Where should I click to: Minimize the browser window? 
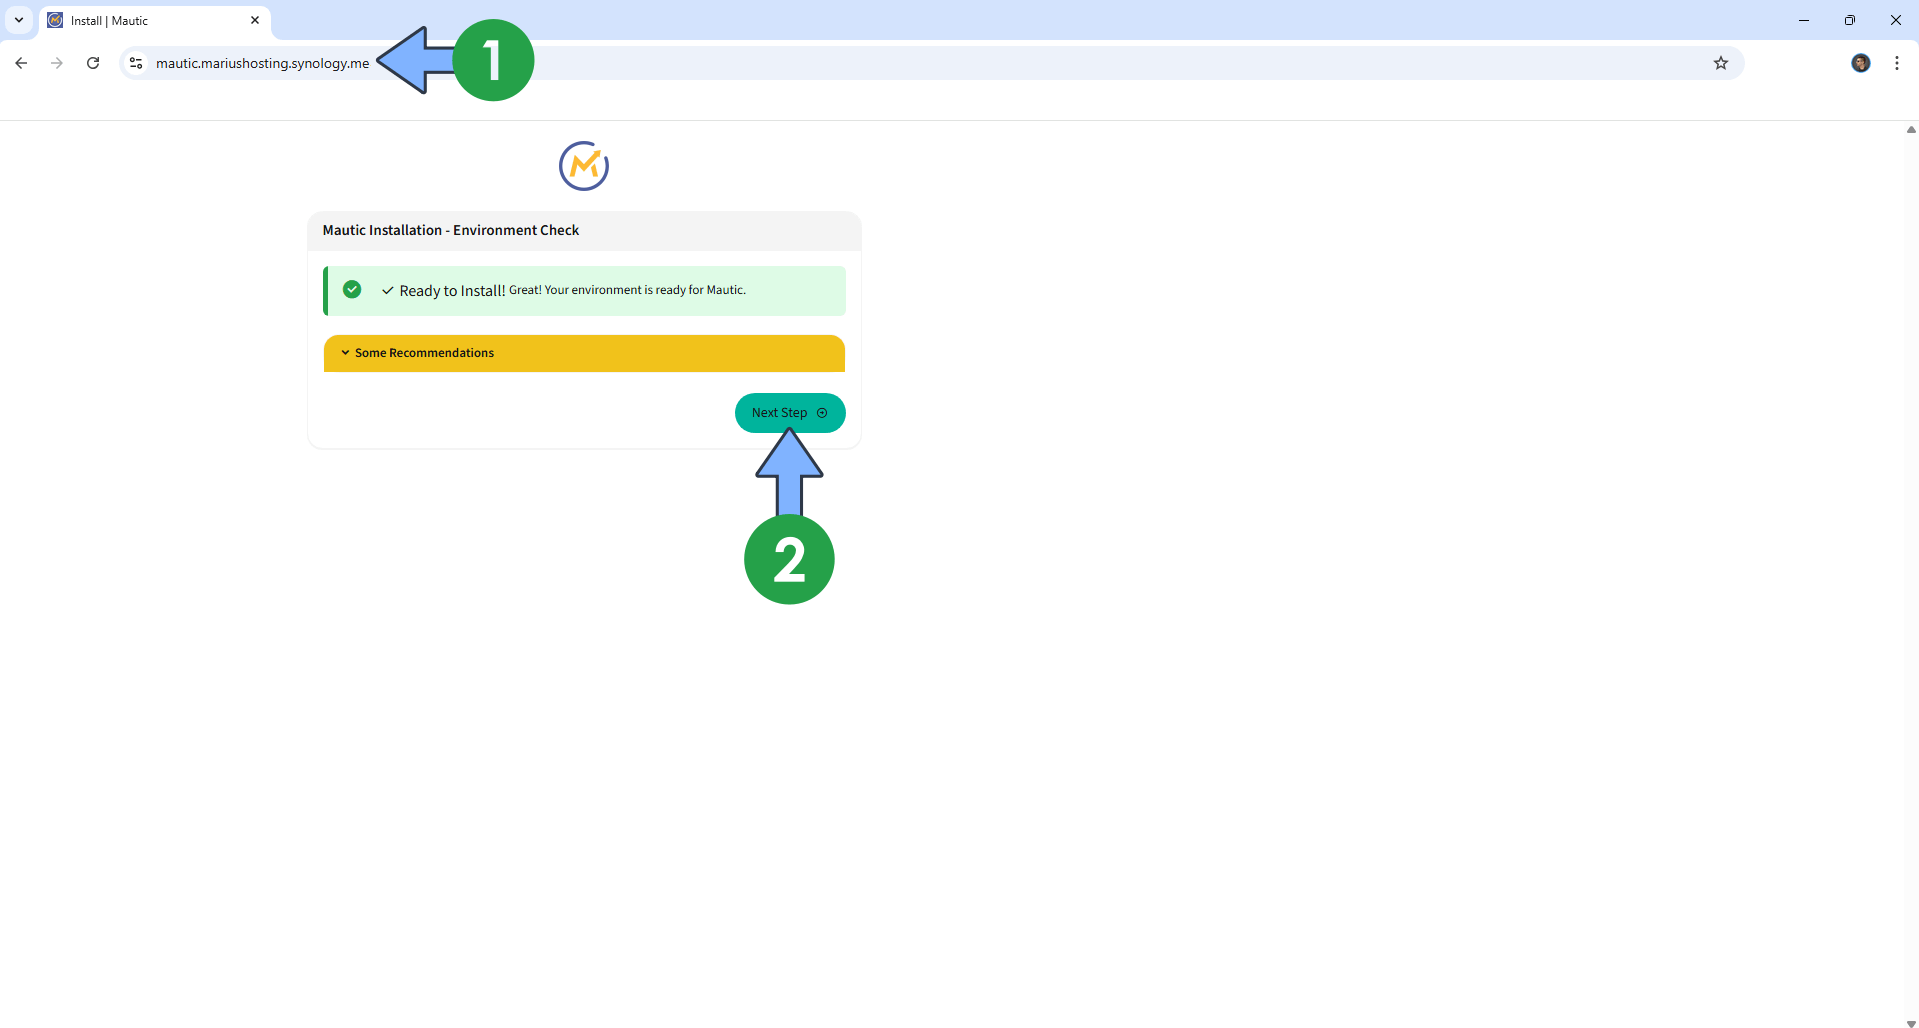pyautogui.click(x=1804, y=20)
